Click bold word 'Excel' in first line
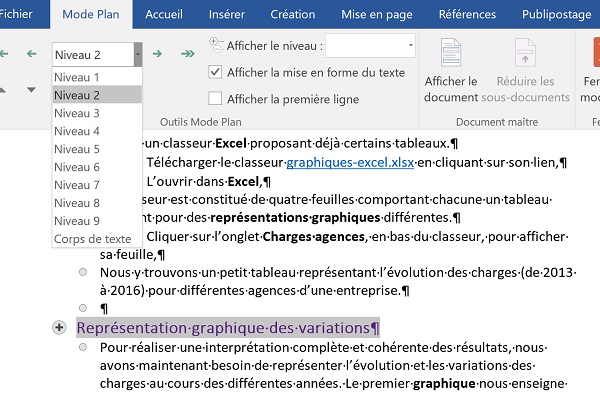Image resolution: width=600 pixels, height=395 pixels. coord(231,144)
